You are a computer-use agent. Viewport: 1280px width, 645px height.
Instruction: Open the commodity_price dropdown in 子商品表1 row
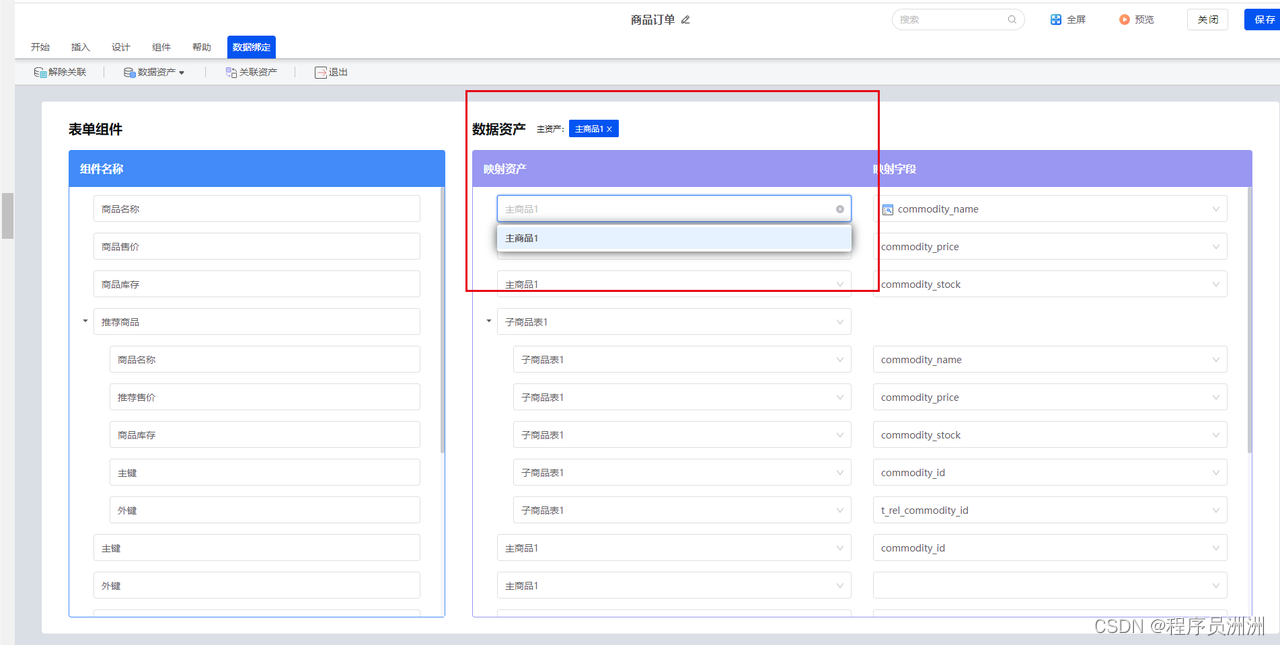(x=1050, y=397)
